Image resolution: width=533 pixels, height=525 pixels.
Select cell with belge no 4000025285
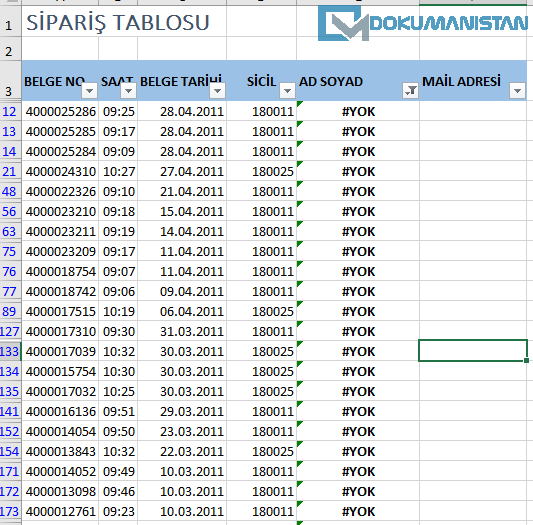61,132
